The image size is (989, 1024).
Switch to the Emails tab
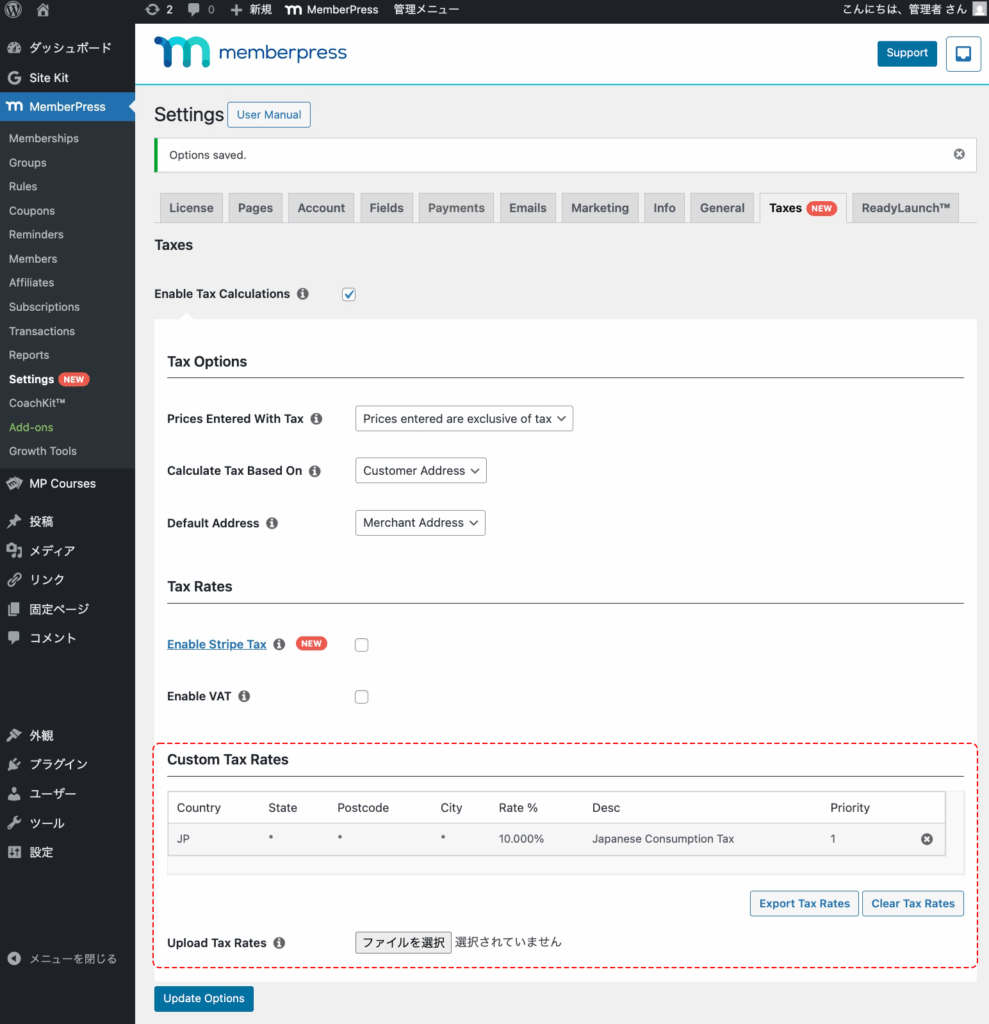[x=528, y=208]
